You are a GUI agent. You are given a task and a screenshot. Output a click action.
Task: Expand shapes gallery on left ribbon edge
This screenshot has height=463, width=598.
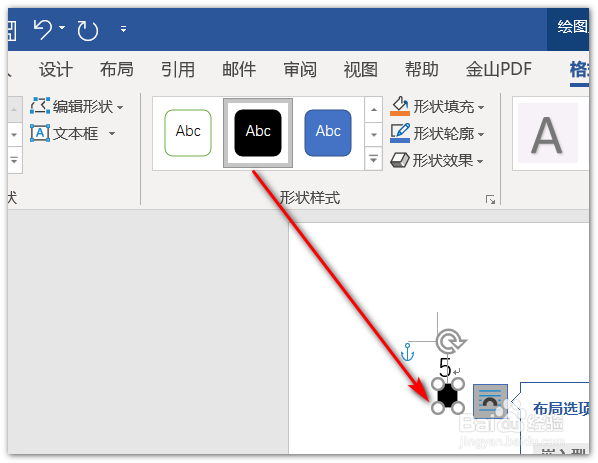[x=14, y=161]
